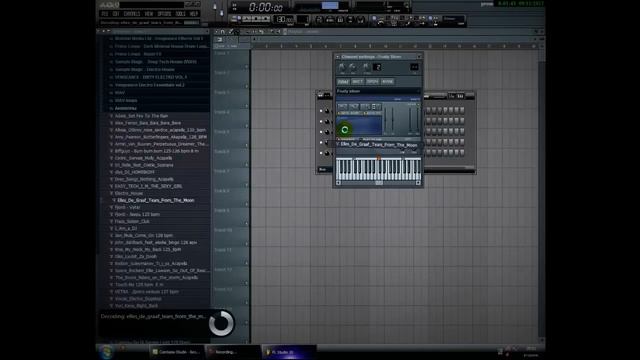The width and height of the screenshot is (640, 360).
Task: Select the EASY_TECH sample in the browser
Action: [x=148, y=186]
